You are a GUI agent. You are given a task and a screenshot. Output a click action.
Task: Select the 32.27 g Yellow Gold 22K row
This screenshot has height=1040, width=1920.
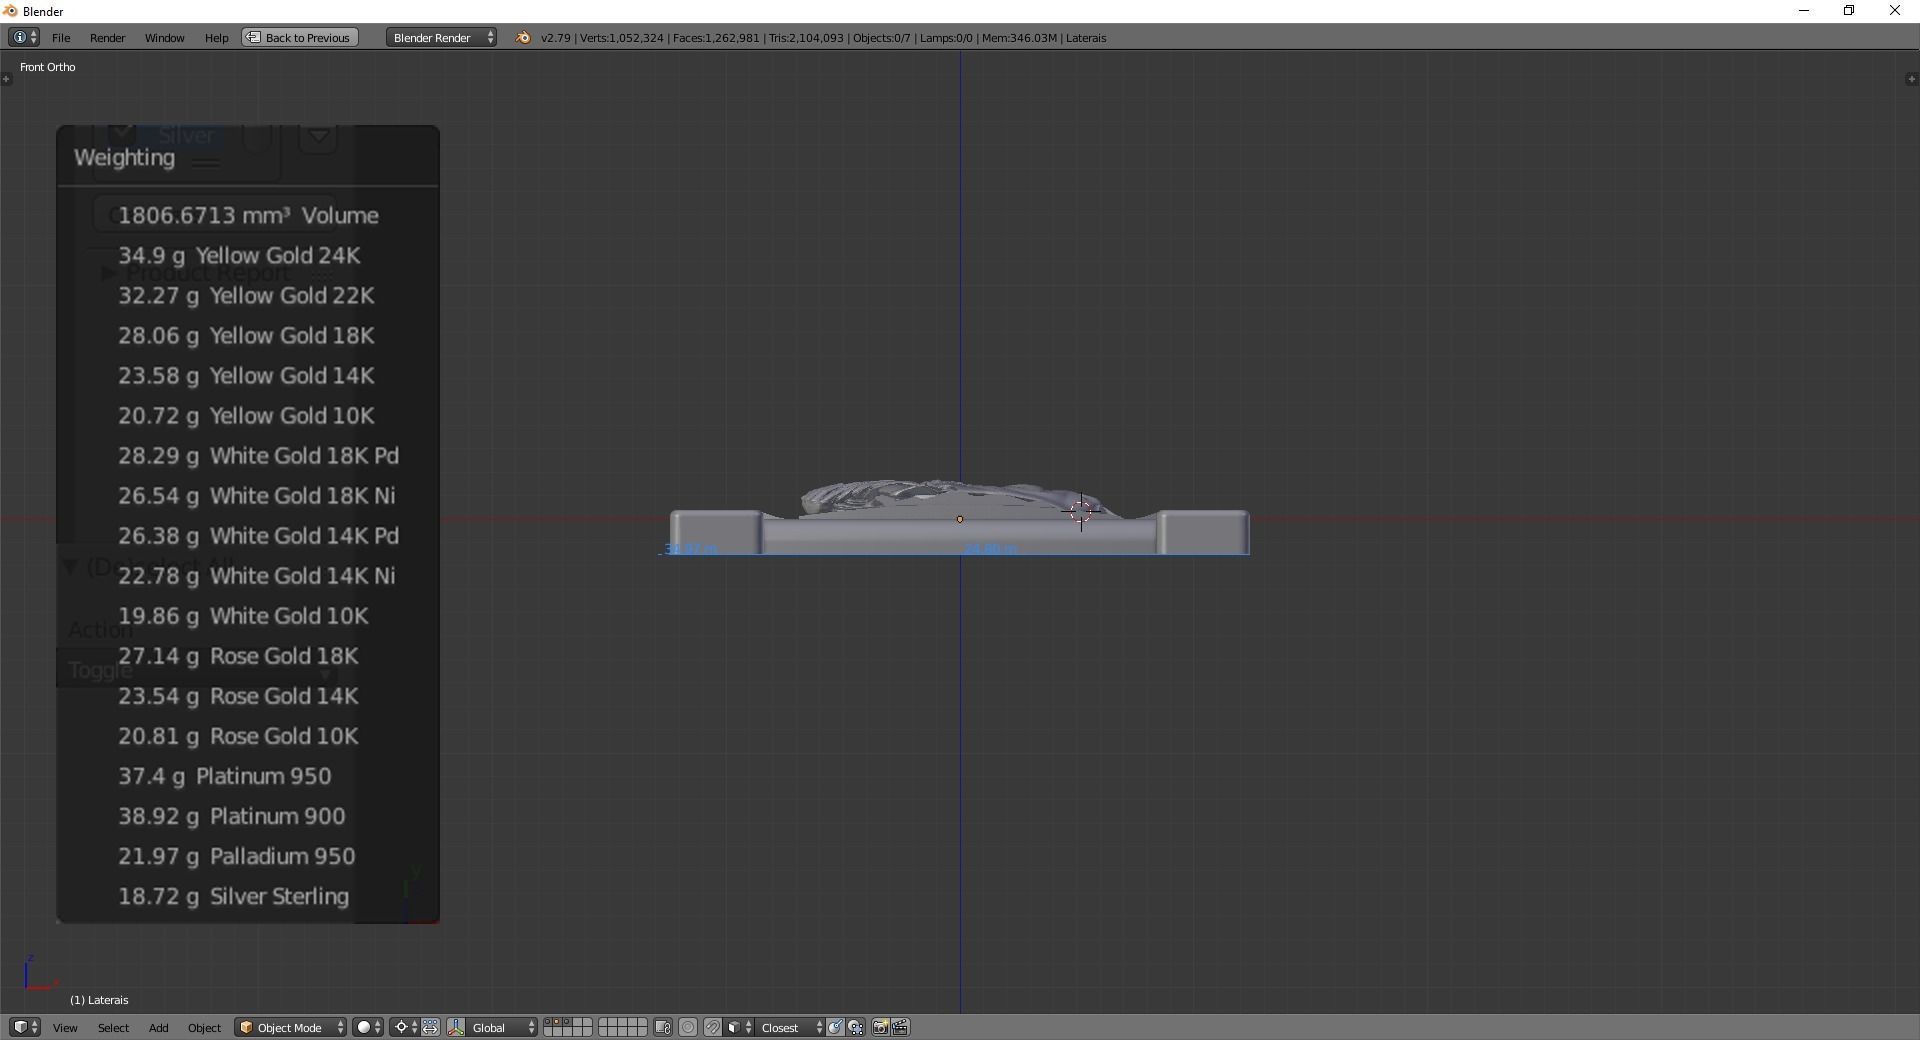coord(248,296)
